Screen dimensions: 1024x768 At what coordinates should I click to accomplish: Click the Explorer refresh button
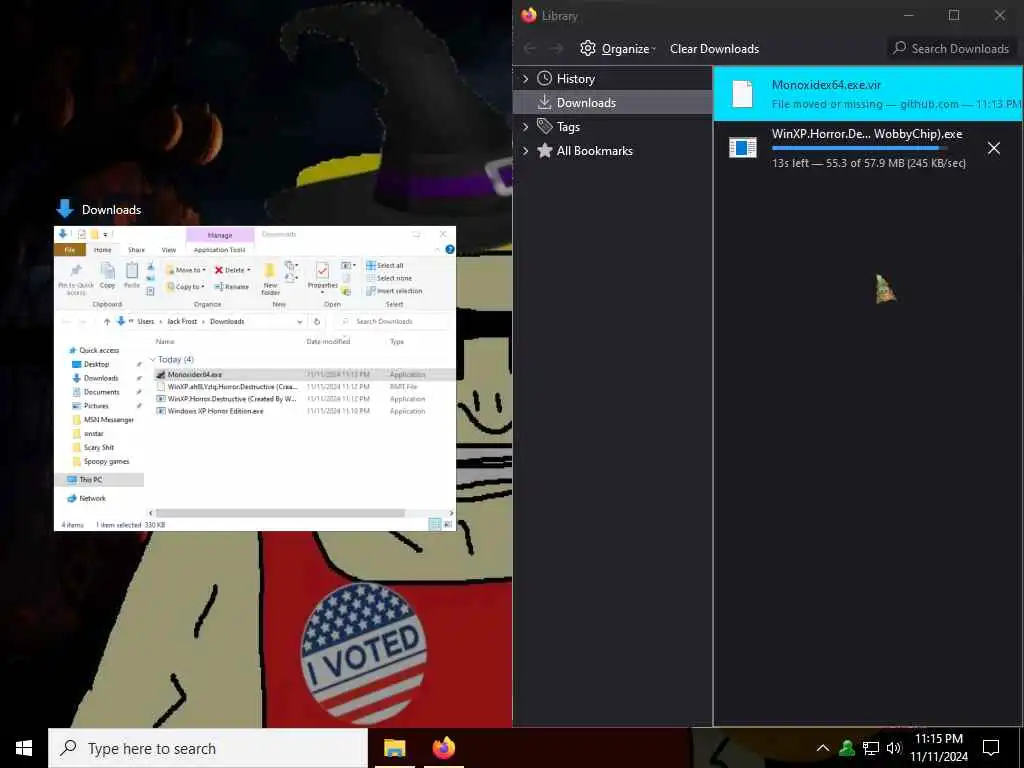click(x=317, y=321)
